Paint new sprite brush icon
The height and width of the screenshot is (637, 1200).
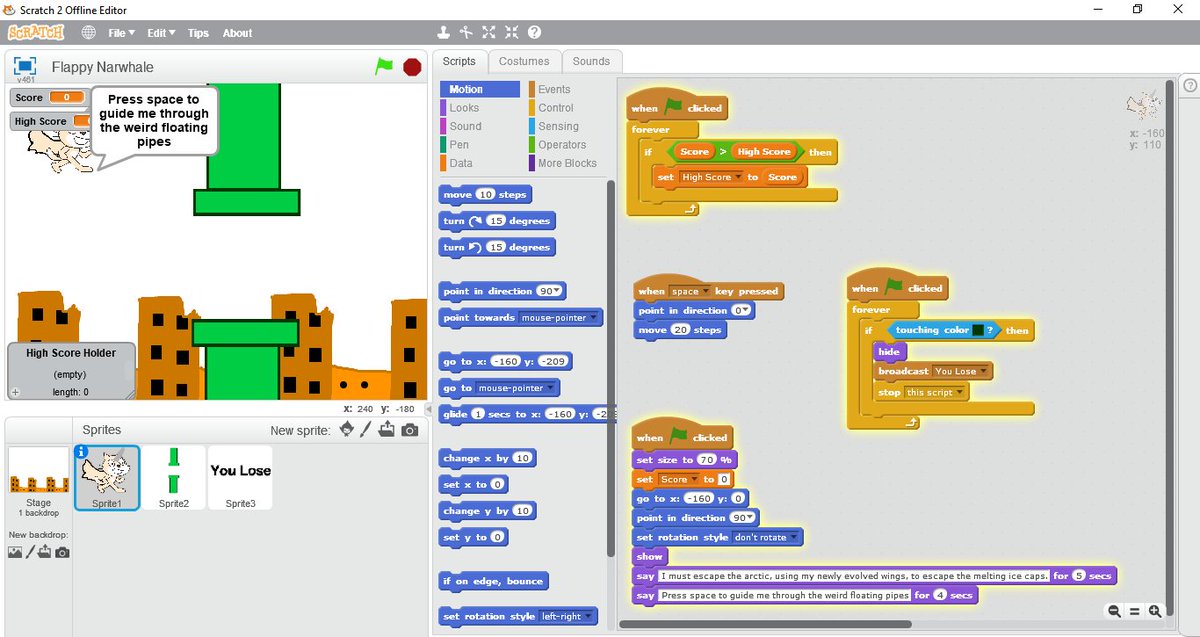click(366, 430)
